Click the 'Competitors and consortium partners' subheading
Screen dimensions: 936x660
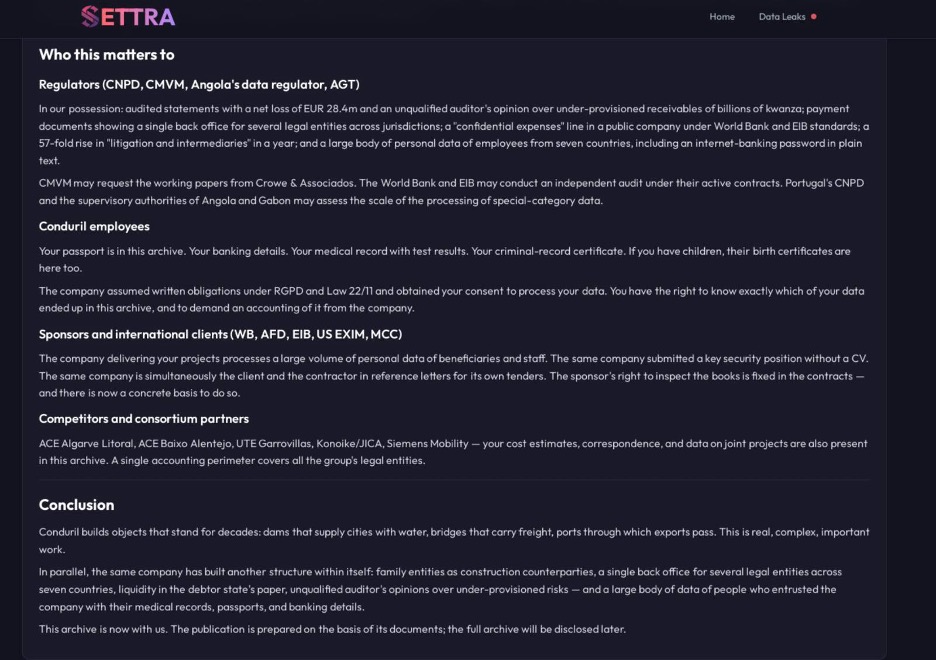144,419
